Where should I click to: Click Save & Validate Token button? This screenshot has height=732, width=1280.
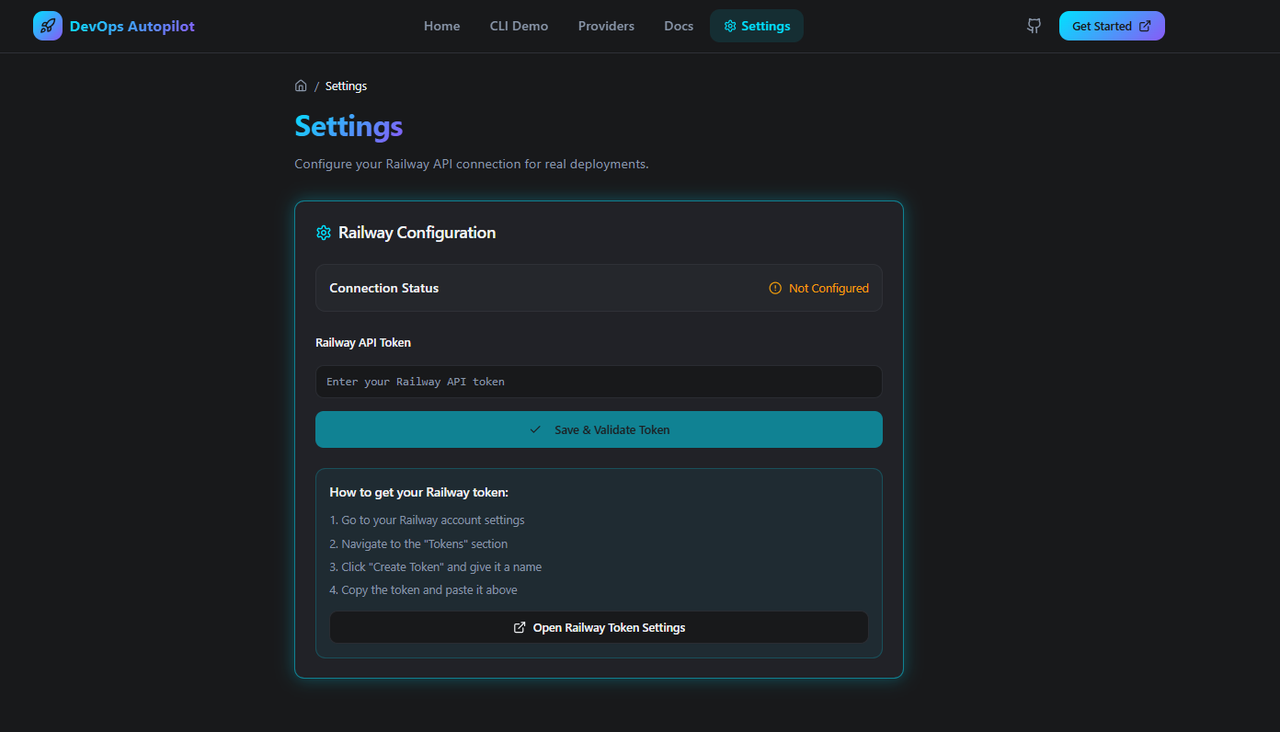click(x=599, y=430)
